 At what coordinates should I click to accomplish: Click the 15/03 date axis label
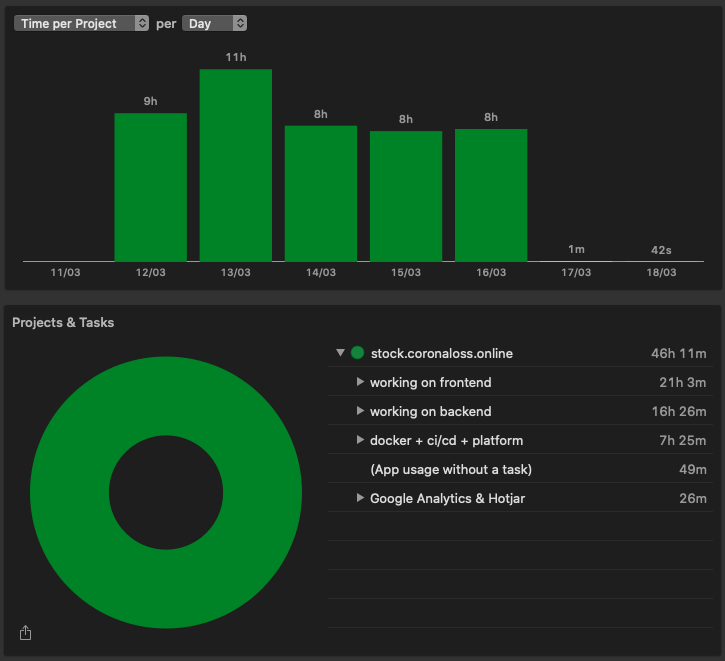(406, 272)
